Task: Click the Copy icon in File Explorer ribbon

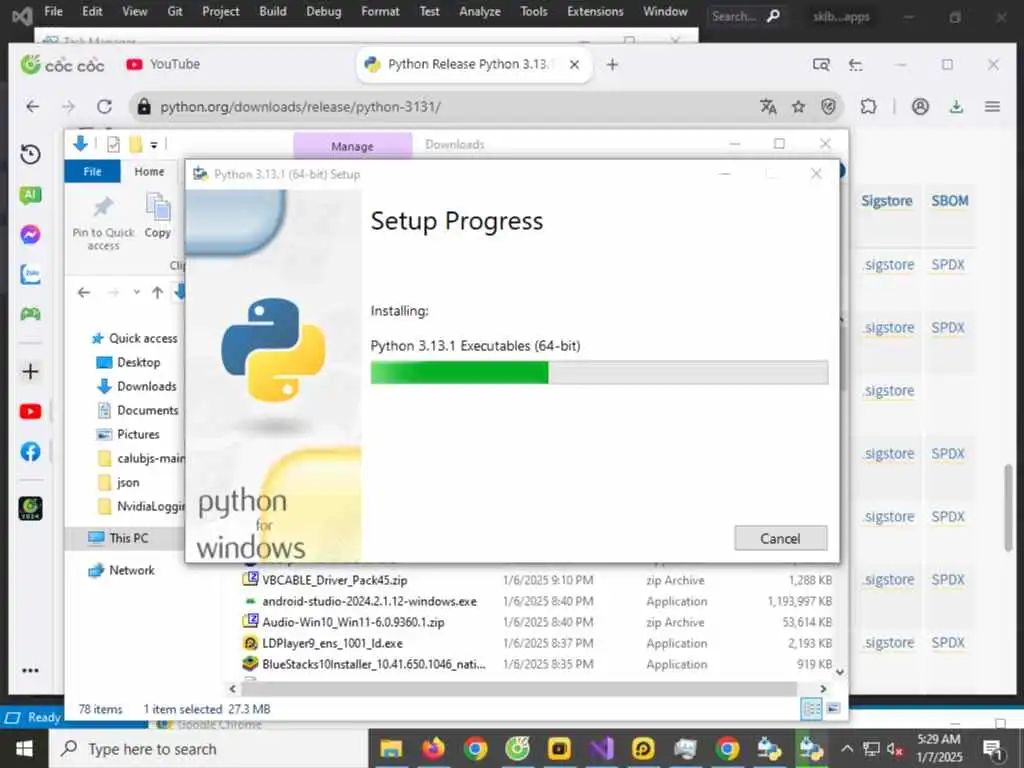Action: (157, 216)
